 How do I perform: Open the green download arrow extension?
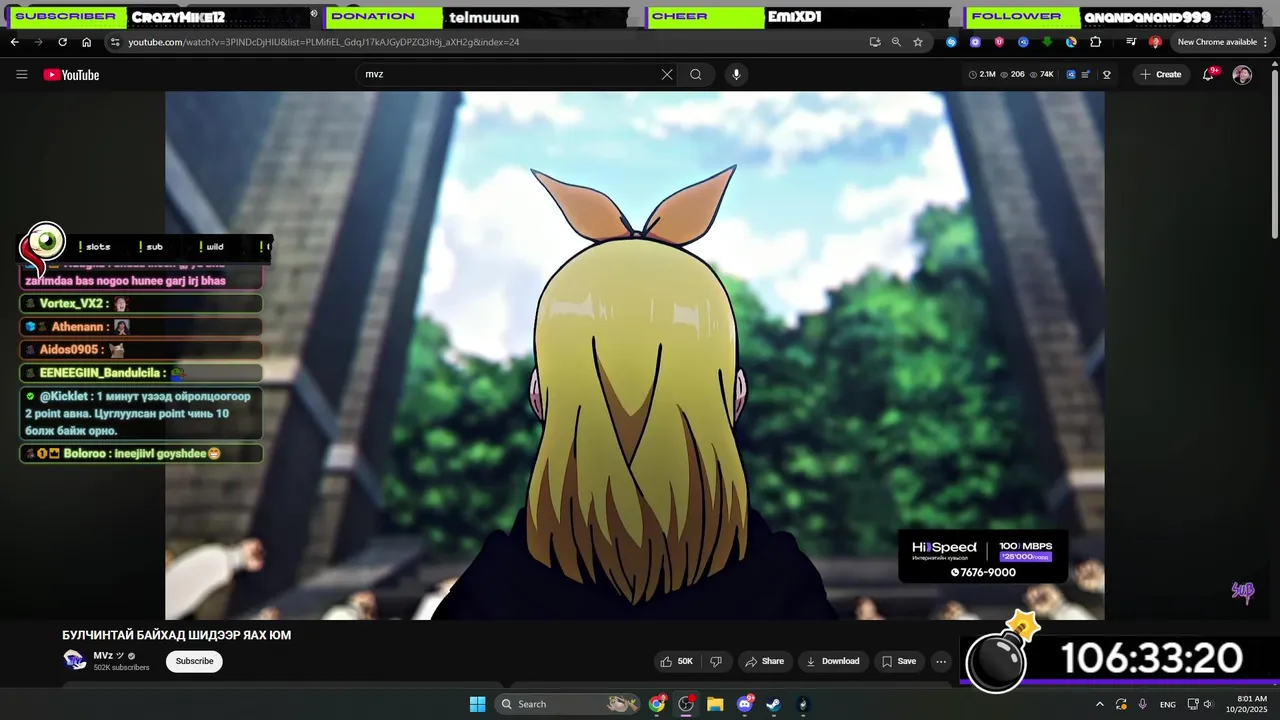(x=1047, y=42)
